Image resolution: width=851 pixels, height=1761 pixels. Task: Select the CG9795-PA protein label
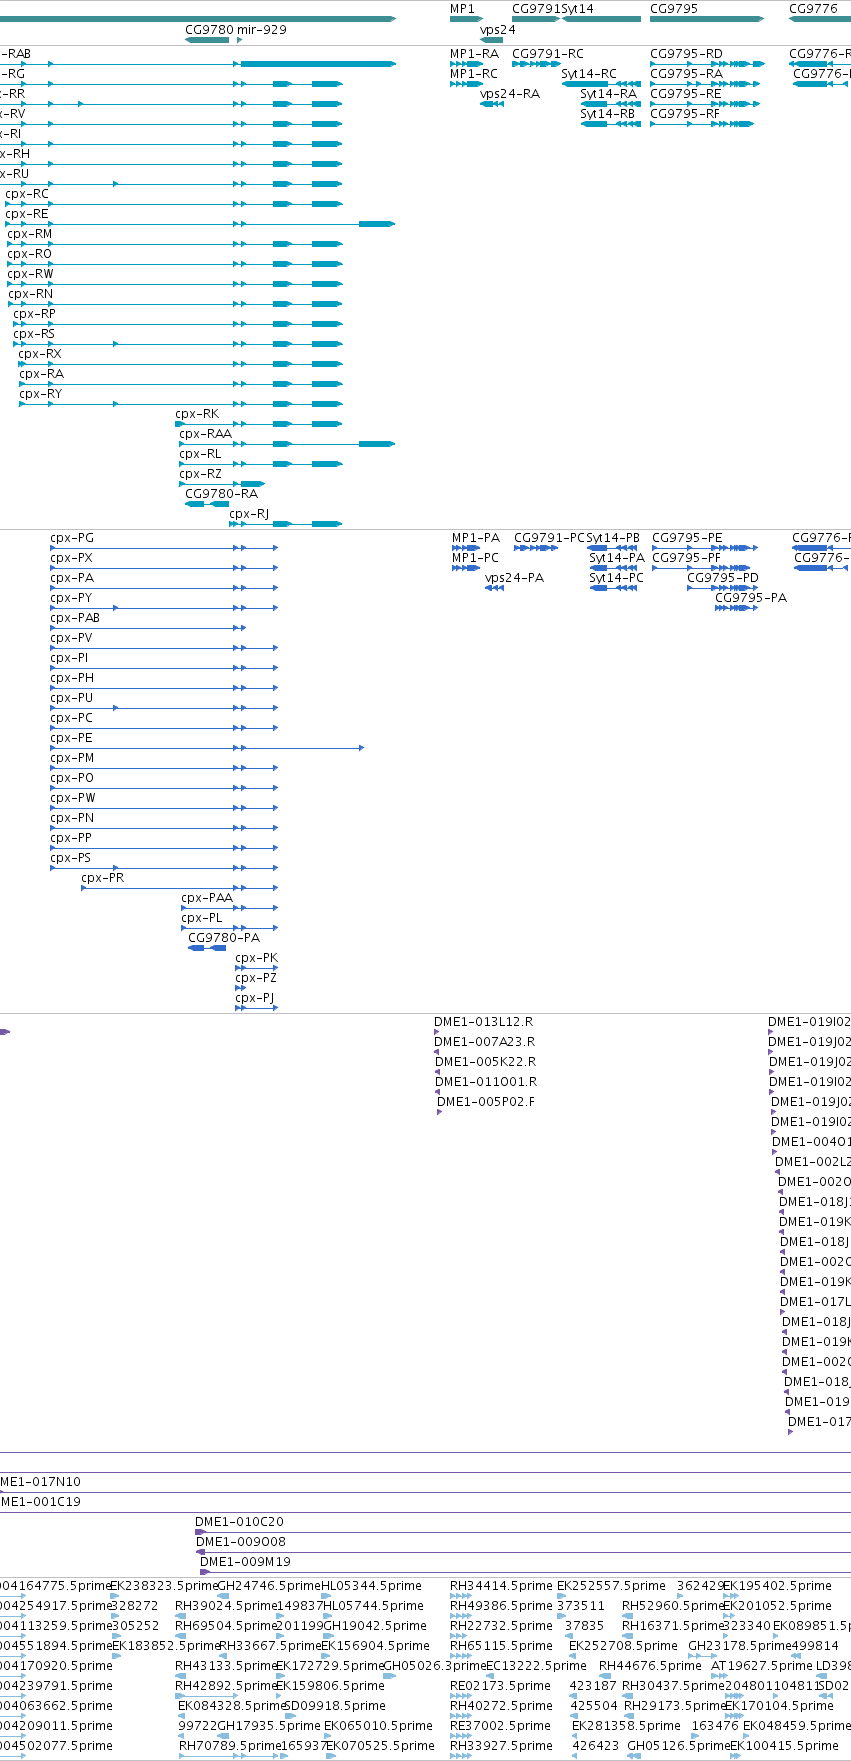coord(751,598)
